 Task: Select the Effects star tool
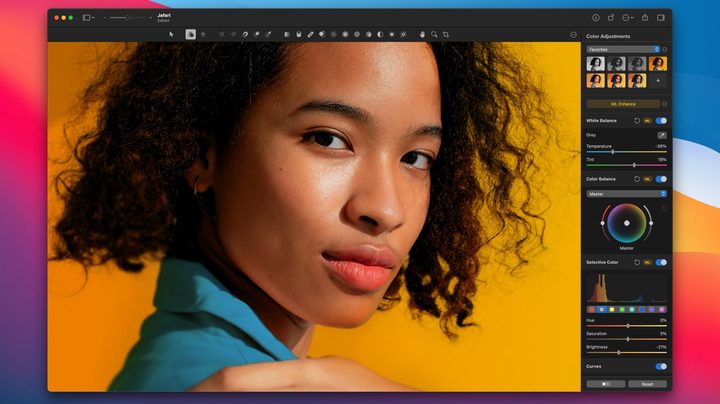coord(203,34)
